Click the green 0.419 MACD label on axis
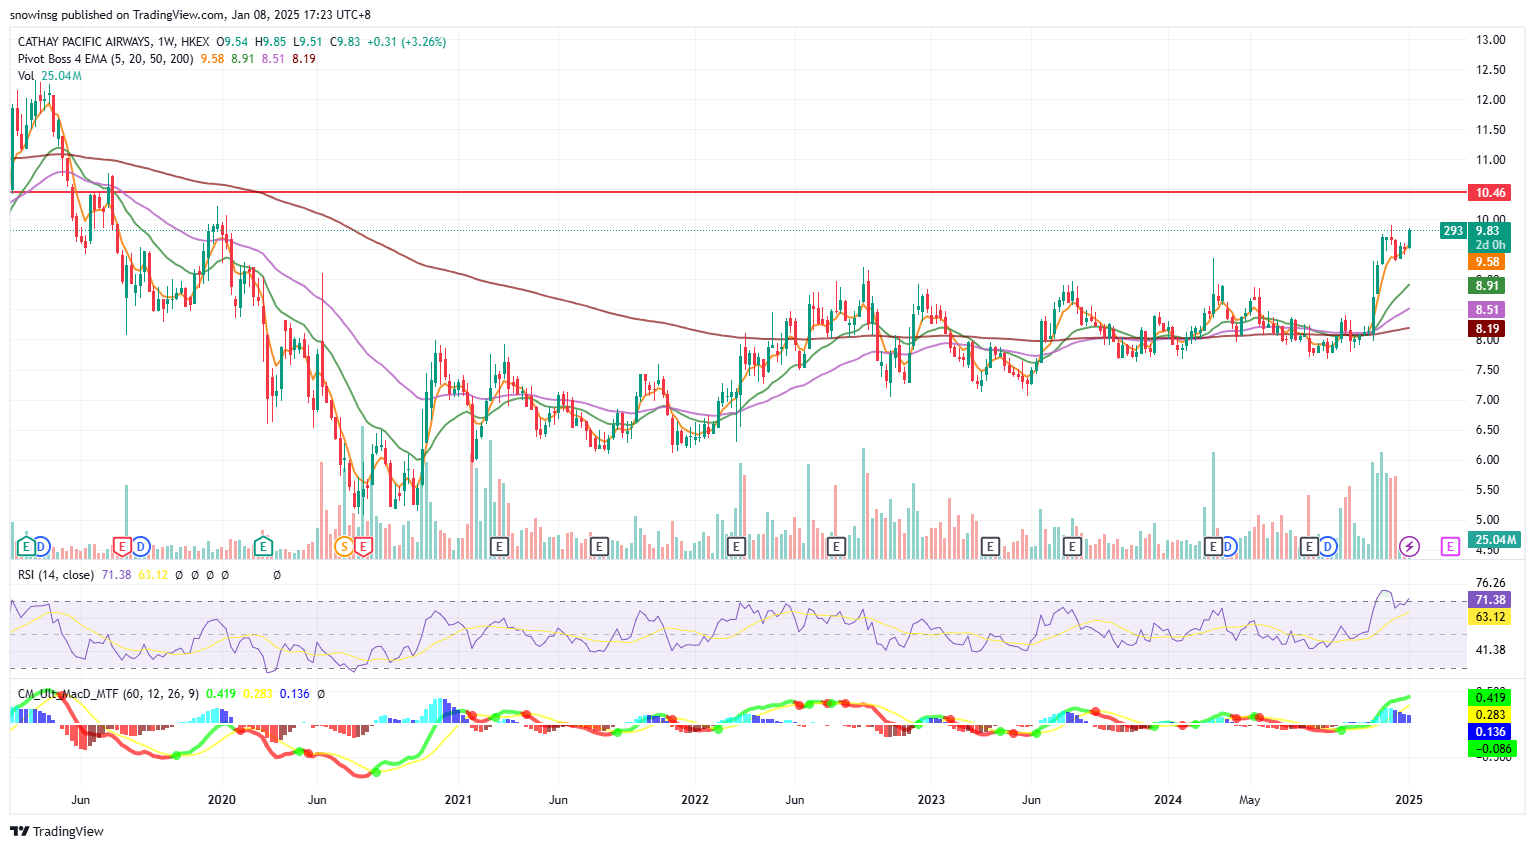Image resolution: width=1535 pixels, height=849 pixels. point(1490,698)
